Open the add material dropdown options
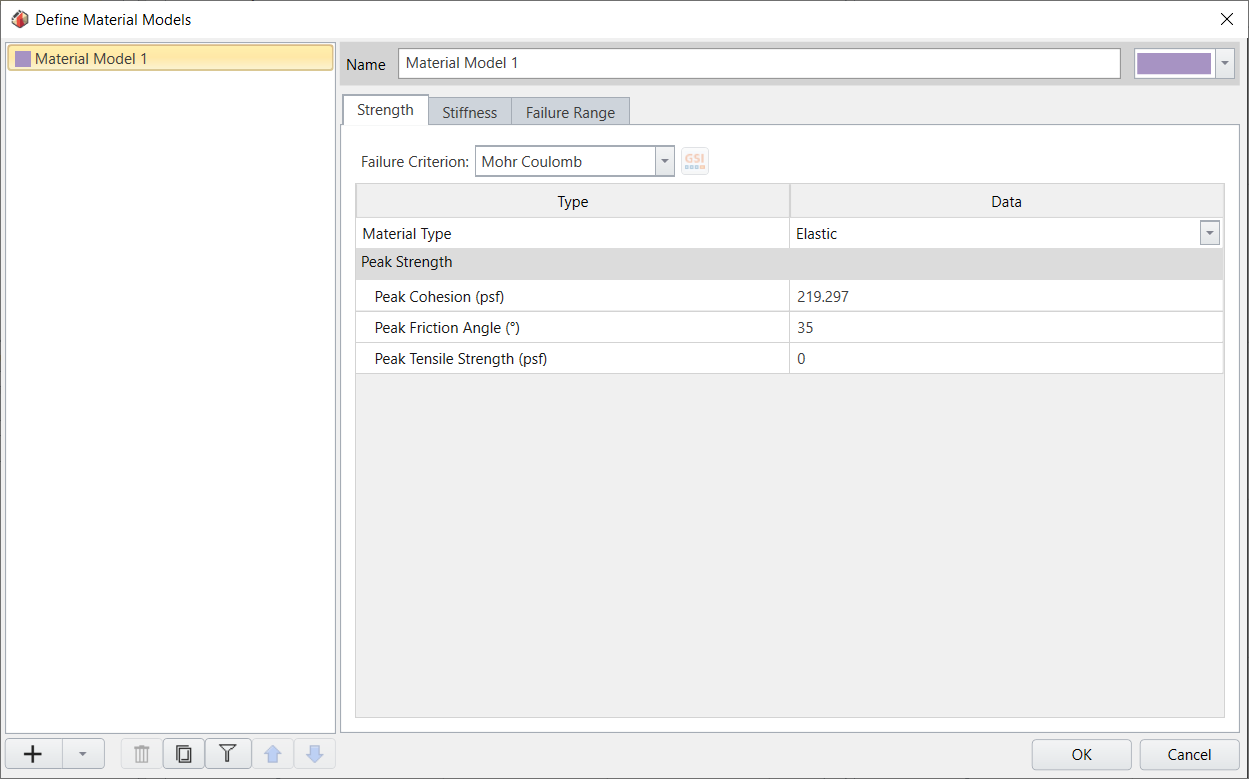Viewport: 1249px width, 779px height. click(83, 753)
